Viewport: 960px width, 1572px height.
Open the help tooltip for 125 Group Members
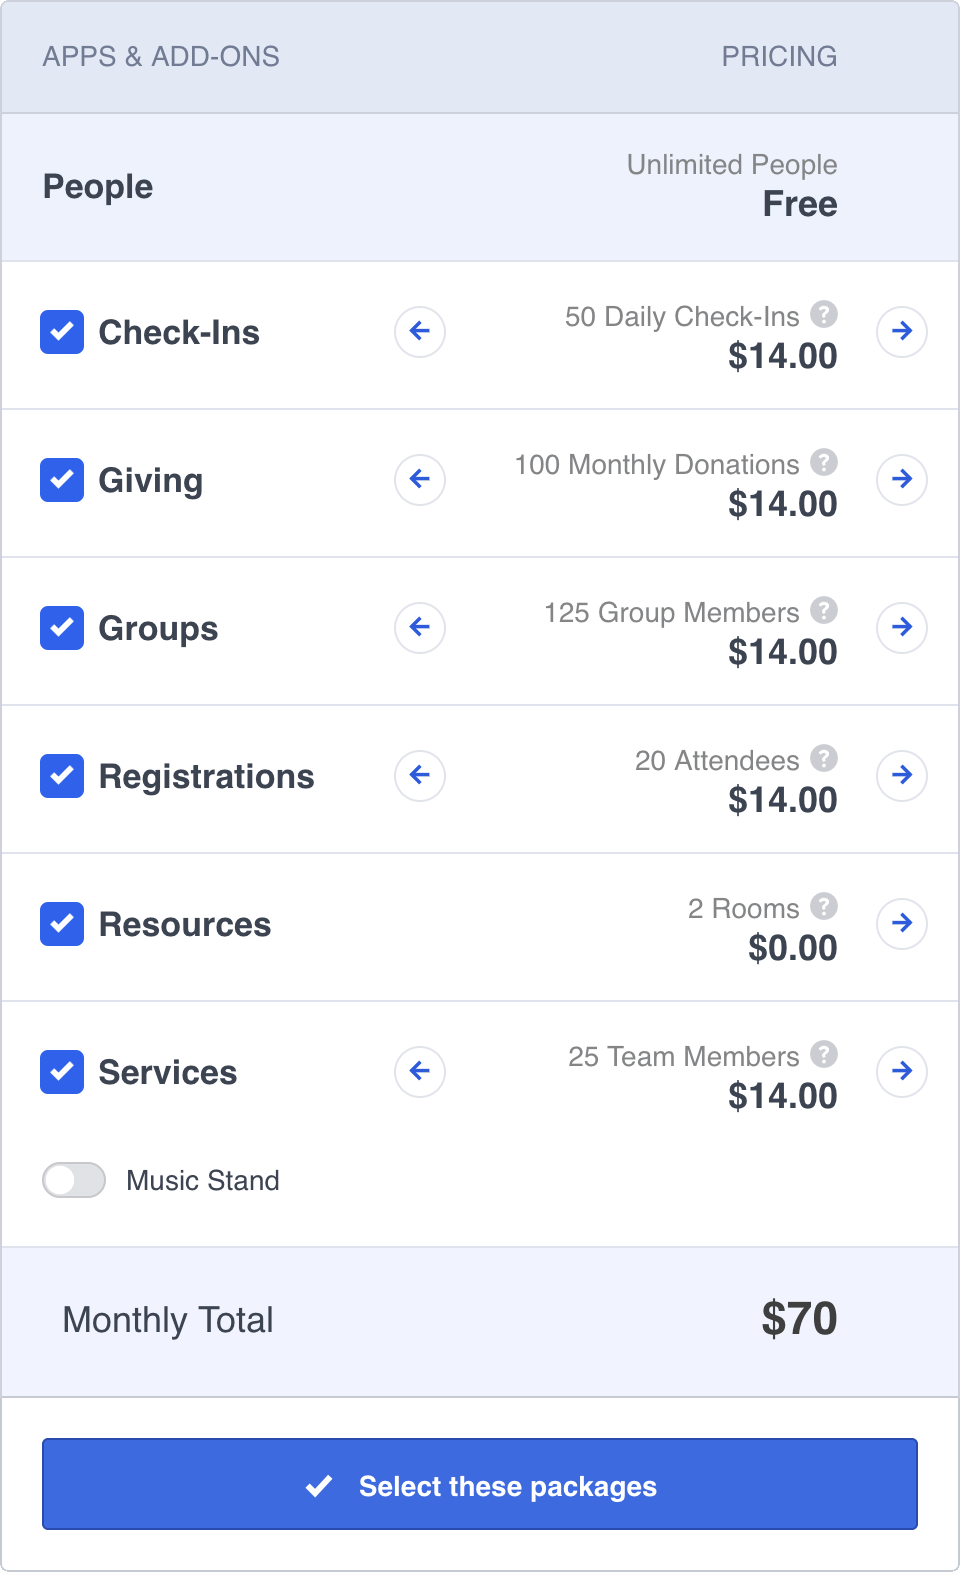coord(823,611)
